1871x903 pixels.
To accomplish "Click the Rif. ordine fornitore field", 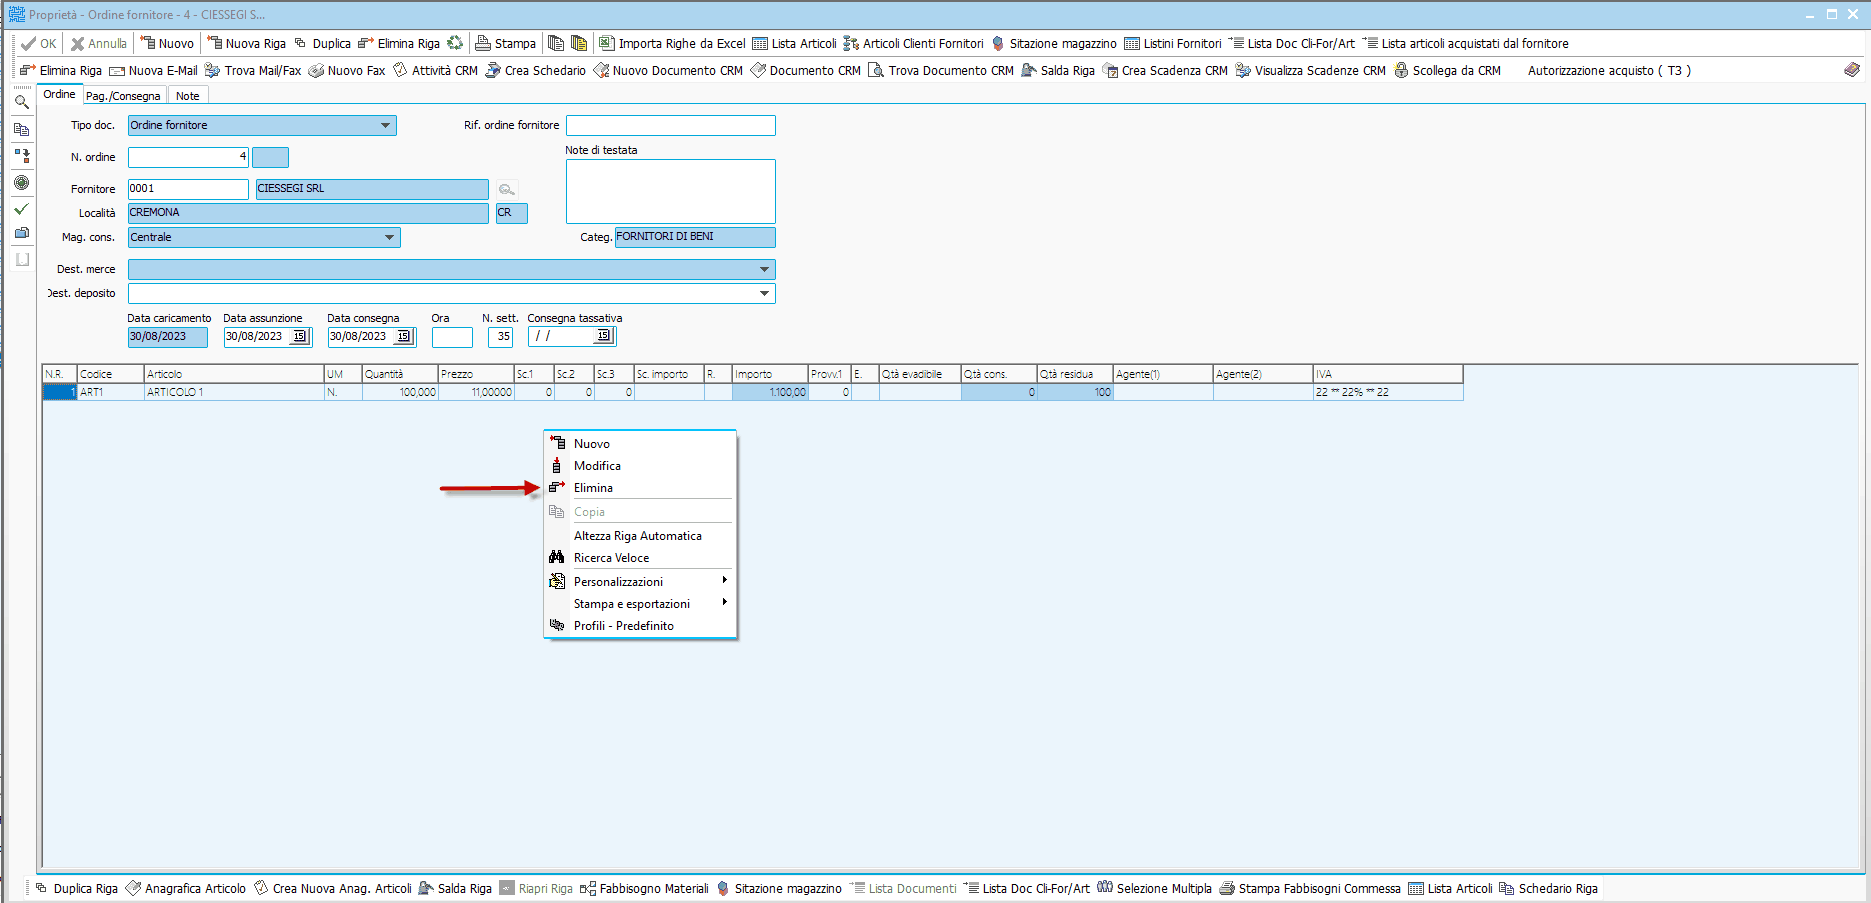I will coord(671,125).
